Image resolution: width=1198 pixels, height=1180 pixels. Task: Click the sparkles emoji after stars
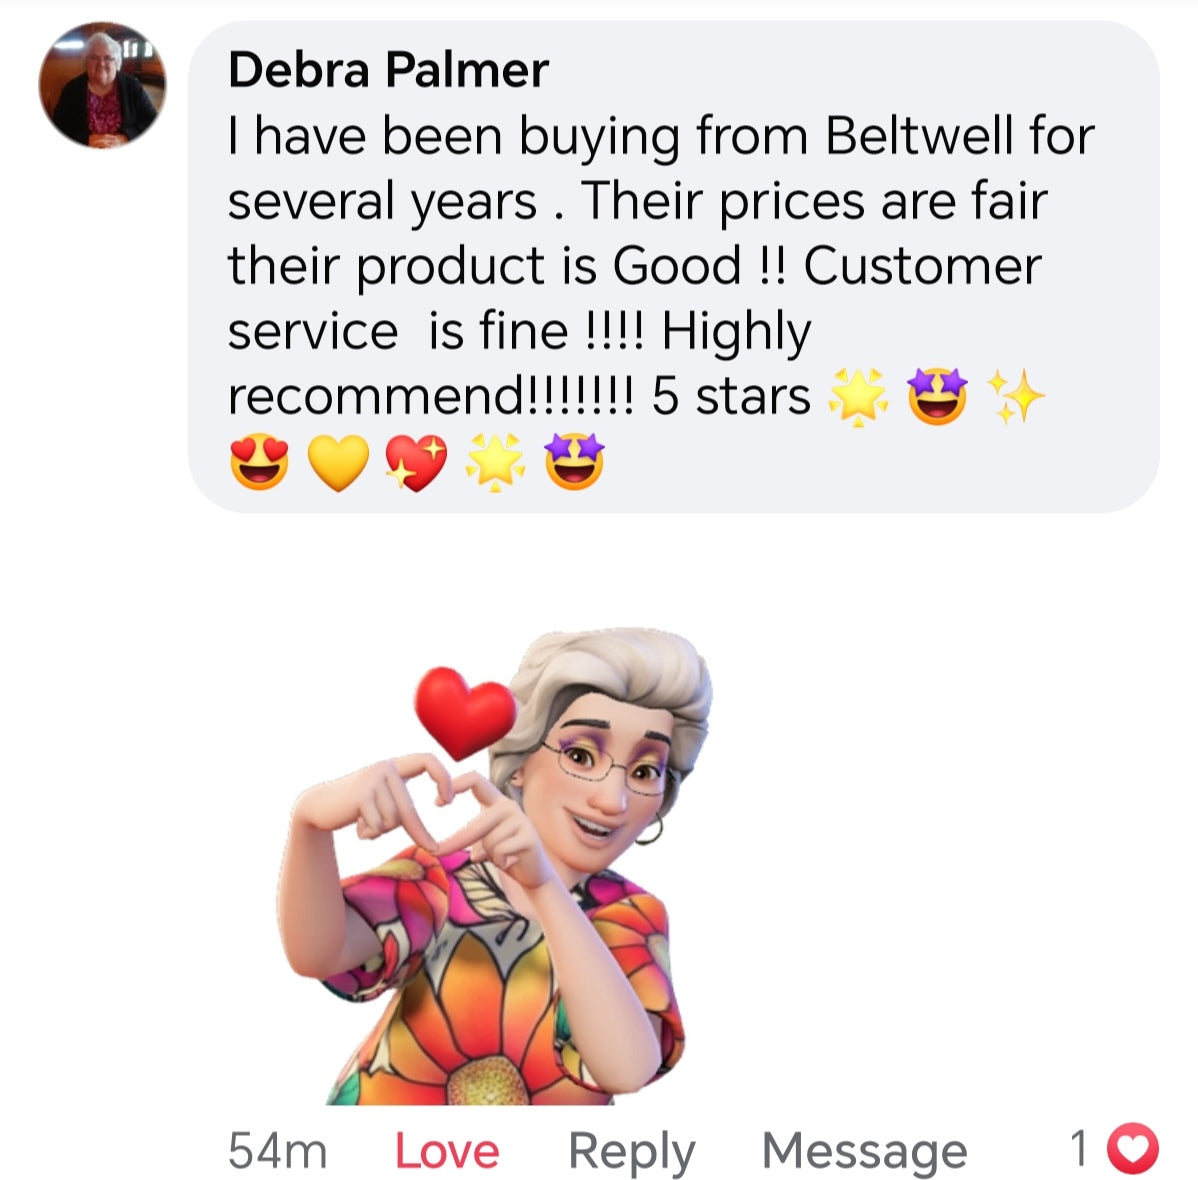click(1016, 397)
